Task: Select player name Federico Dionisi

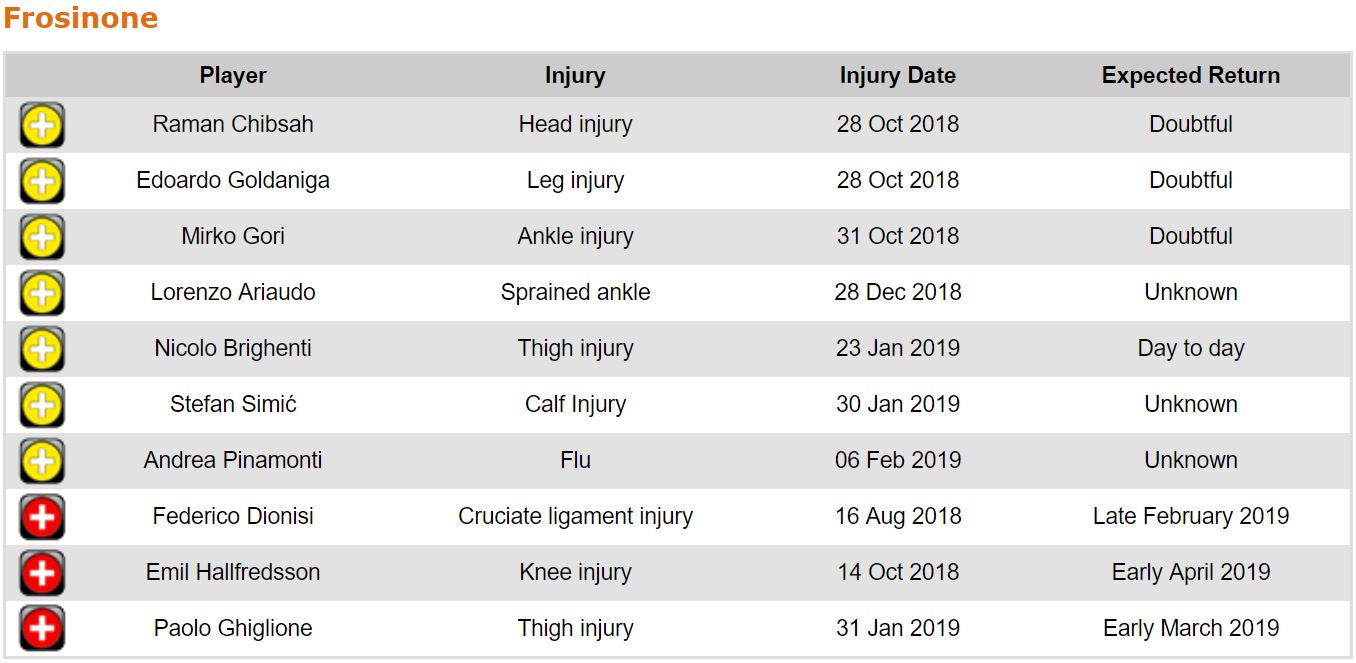Action: (233, 516)
